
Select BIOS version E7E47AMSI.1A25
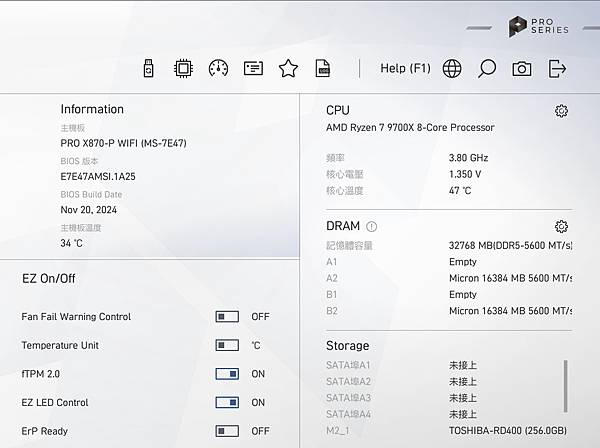tap(98, 176)
